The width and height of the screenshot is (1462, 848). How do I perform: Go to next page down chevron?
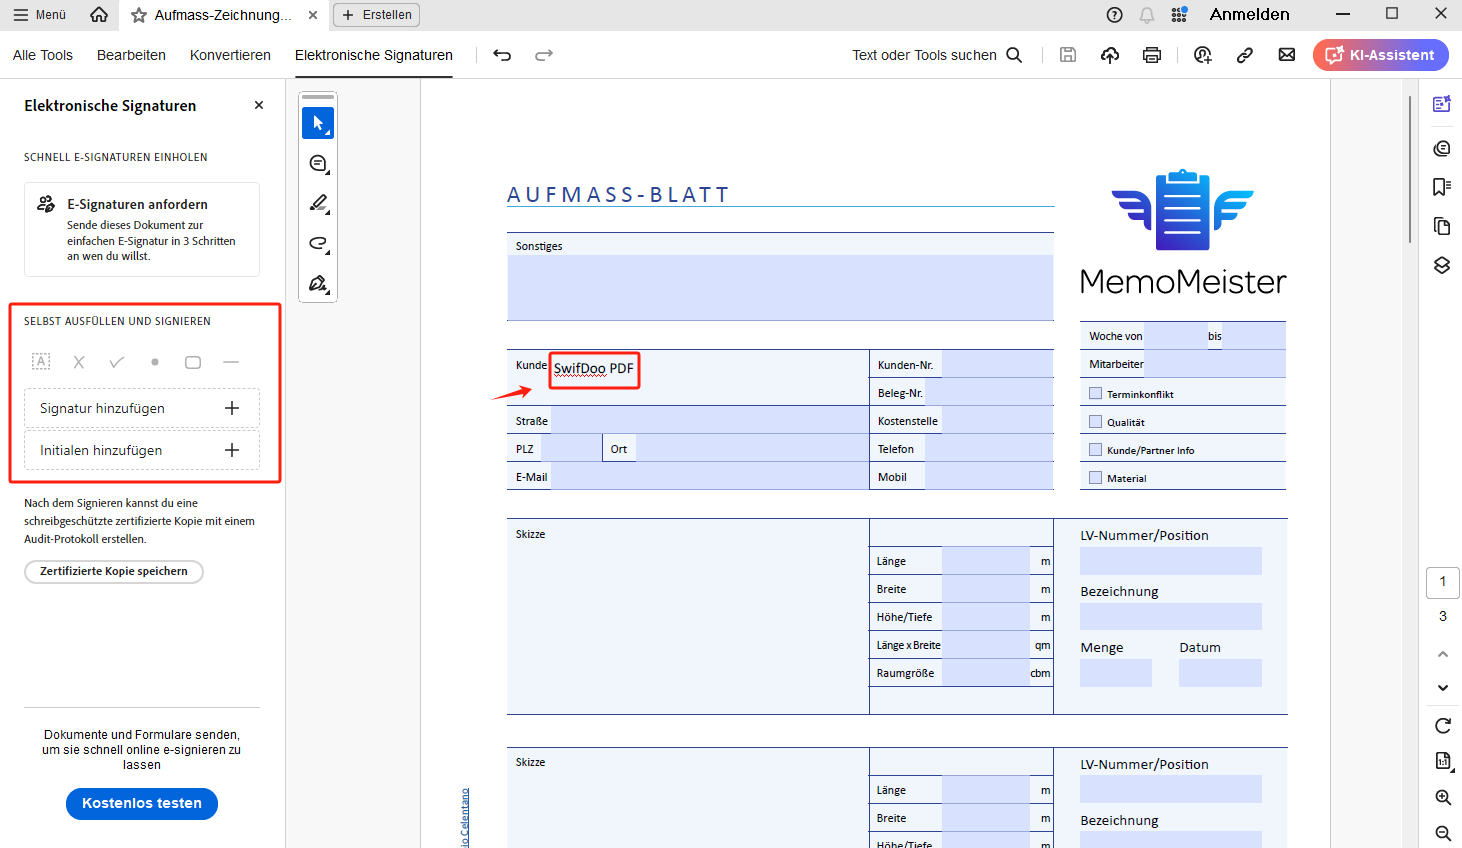pyautogui.click(x=1442, y=687)
